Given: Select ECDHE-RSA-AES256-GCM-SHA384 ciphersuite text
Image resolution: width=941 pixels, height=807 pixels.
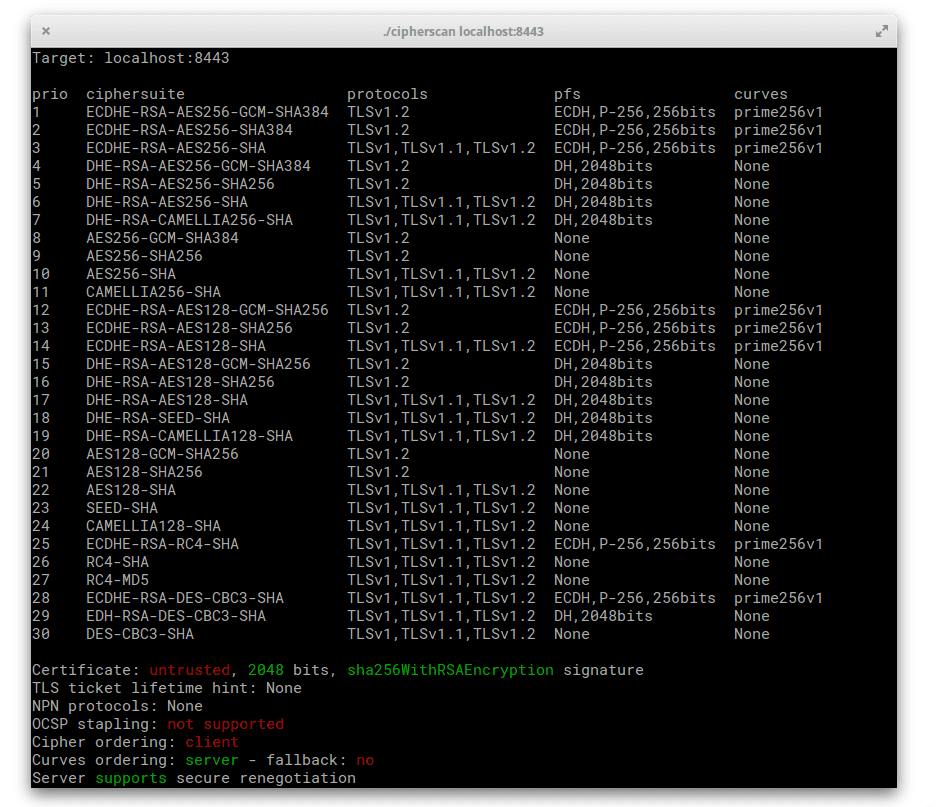Looking at the screenshot, I should click(x=208, y=112).
